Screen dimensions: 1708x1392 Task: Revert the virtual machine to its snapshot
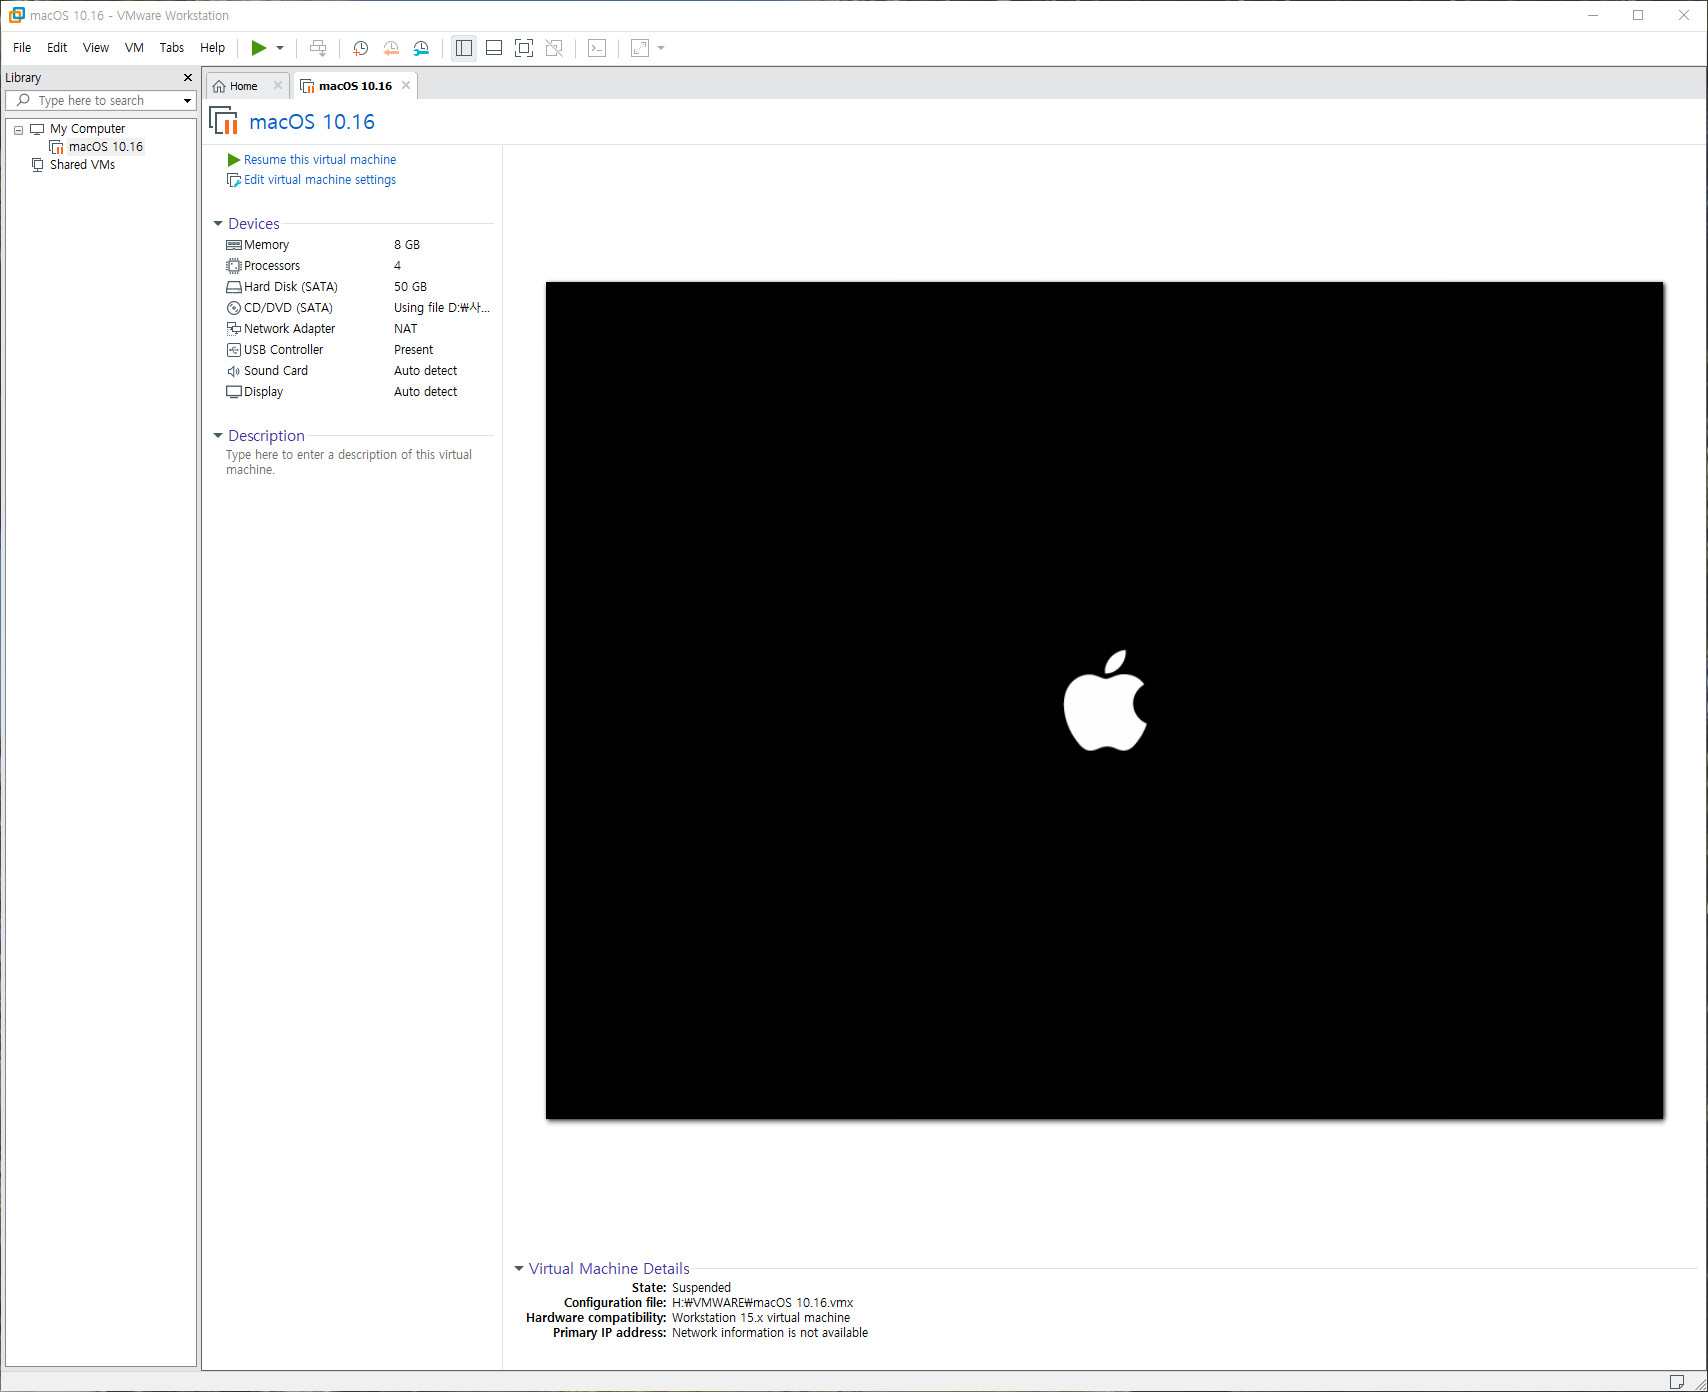pos(391,48)
